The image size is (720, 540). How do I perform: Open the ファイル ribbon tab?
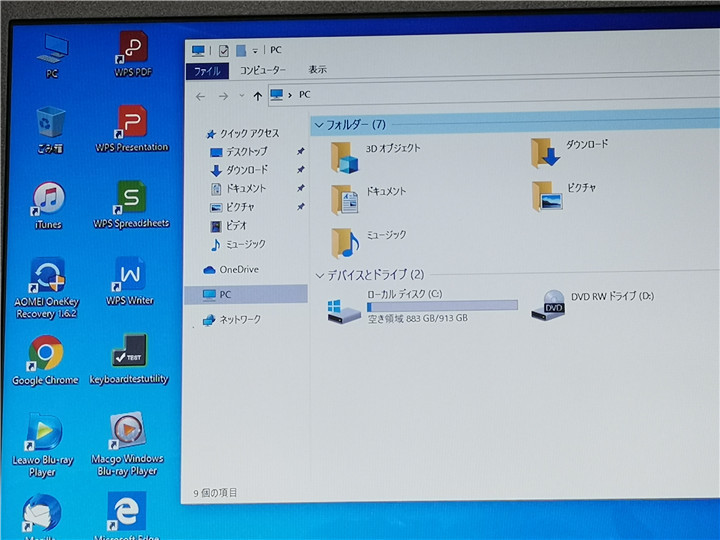click(207, 71)
